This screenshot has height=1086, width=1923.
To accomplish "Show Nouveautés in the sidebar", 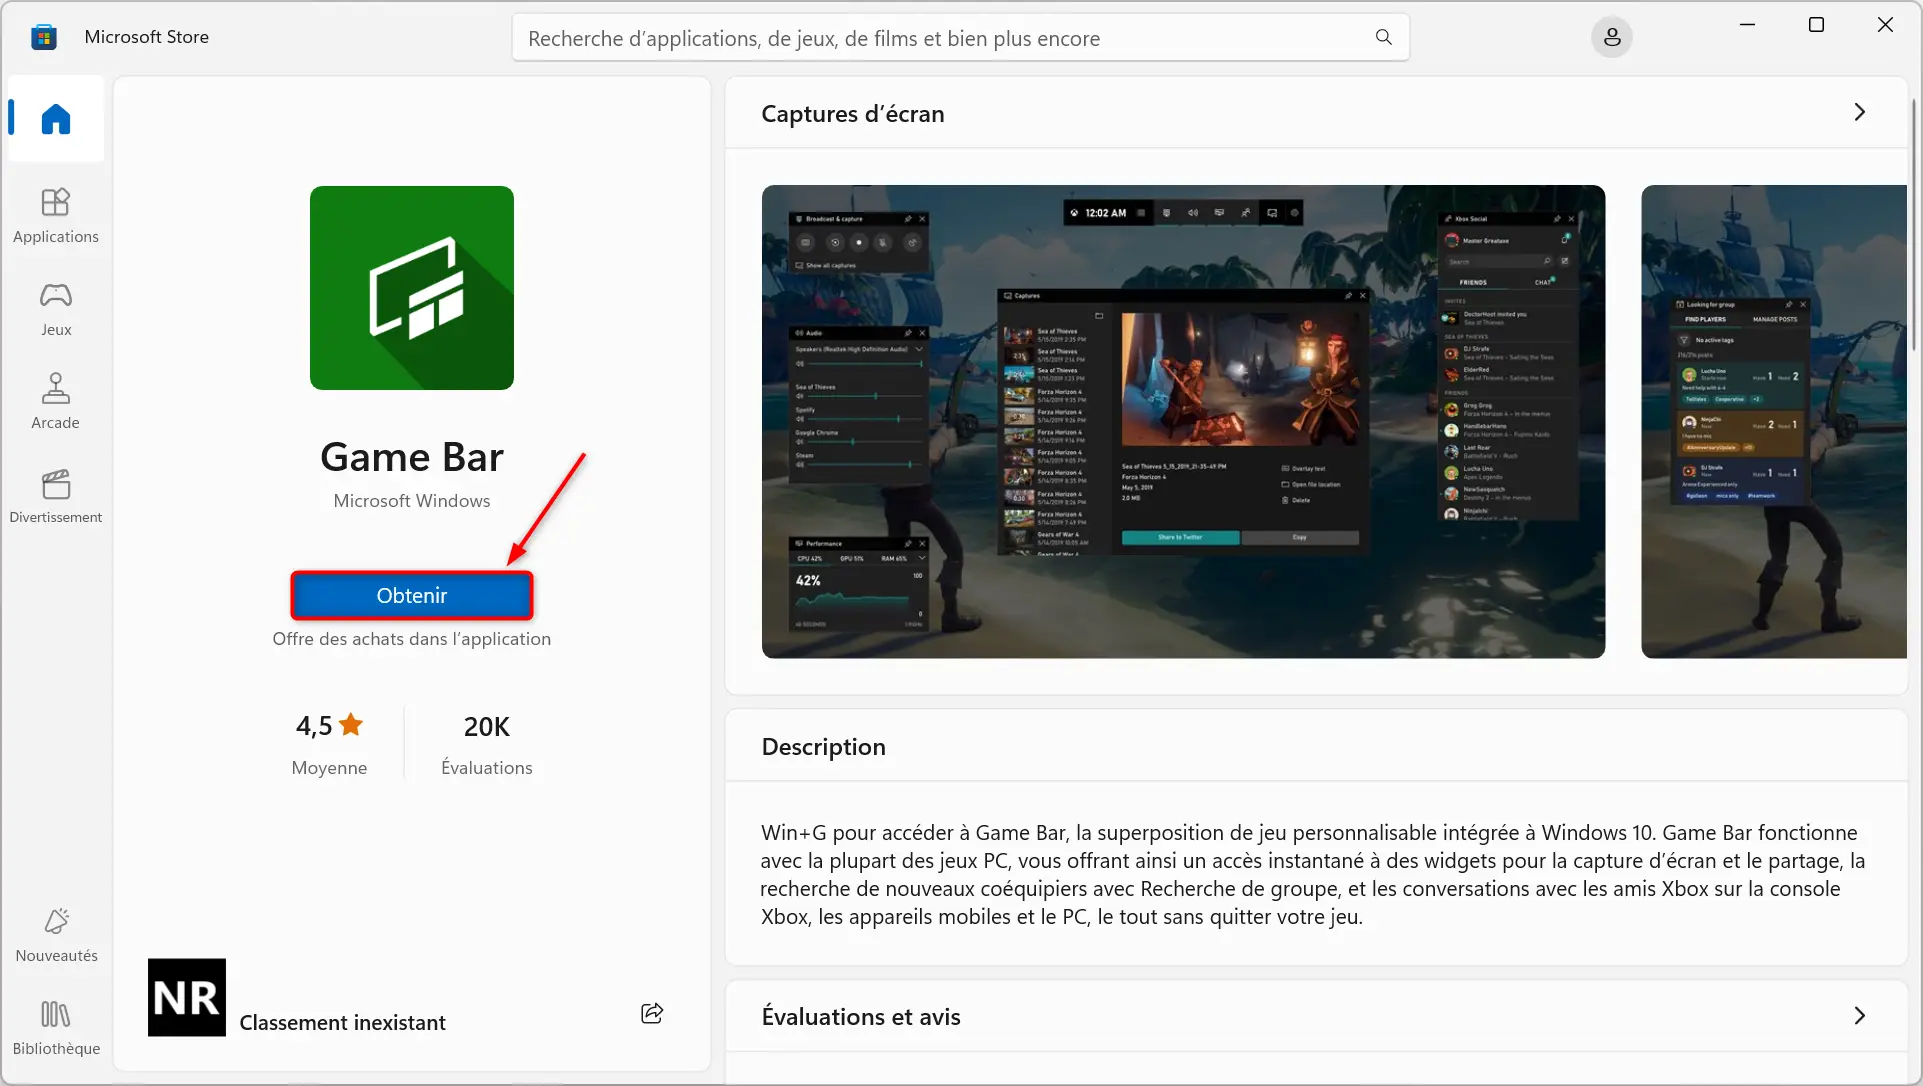I will 56,935.
